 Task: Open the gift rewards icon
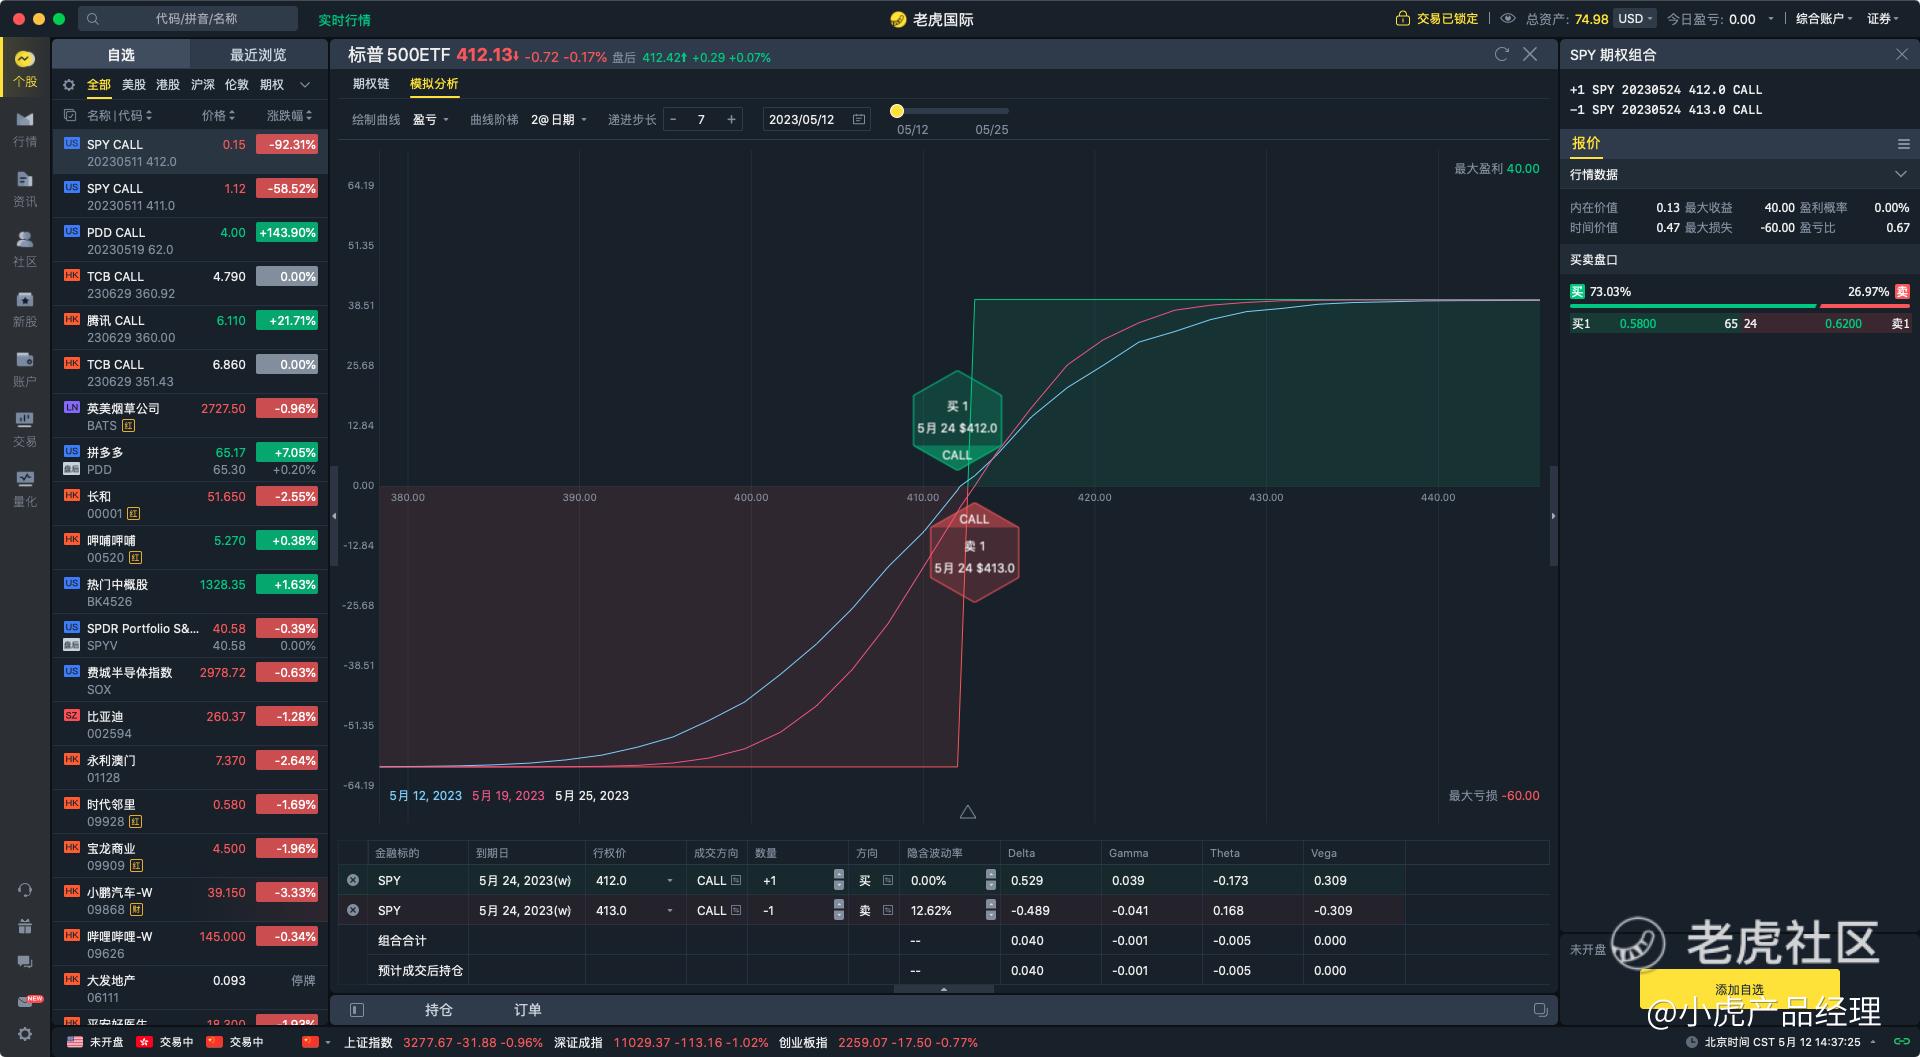tap(25, 926)
